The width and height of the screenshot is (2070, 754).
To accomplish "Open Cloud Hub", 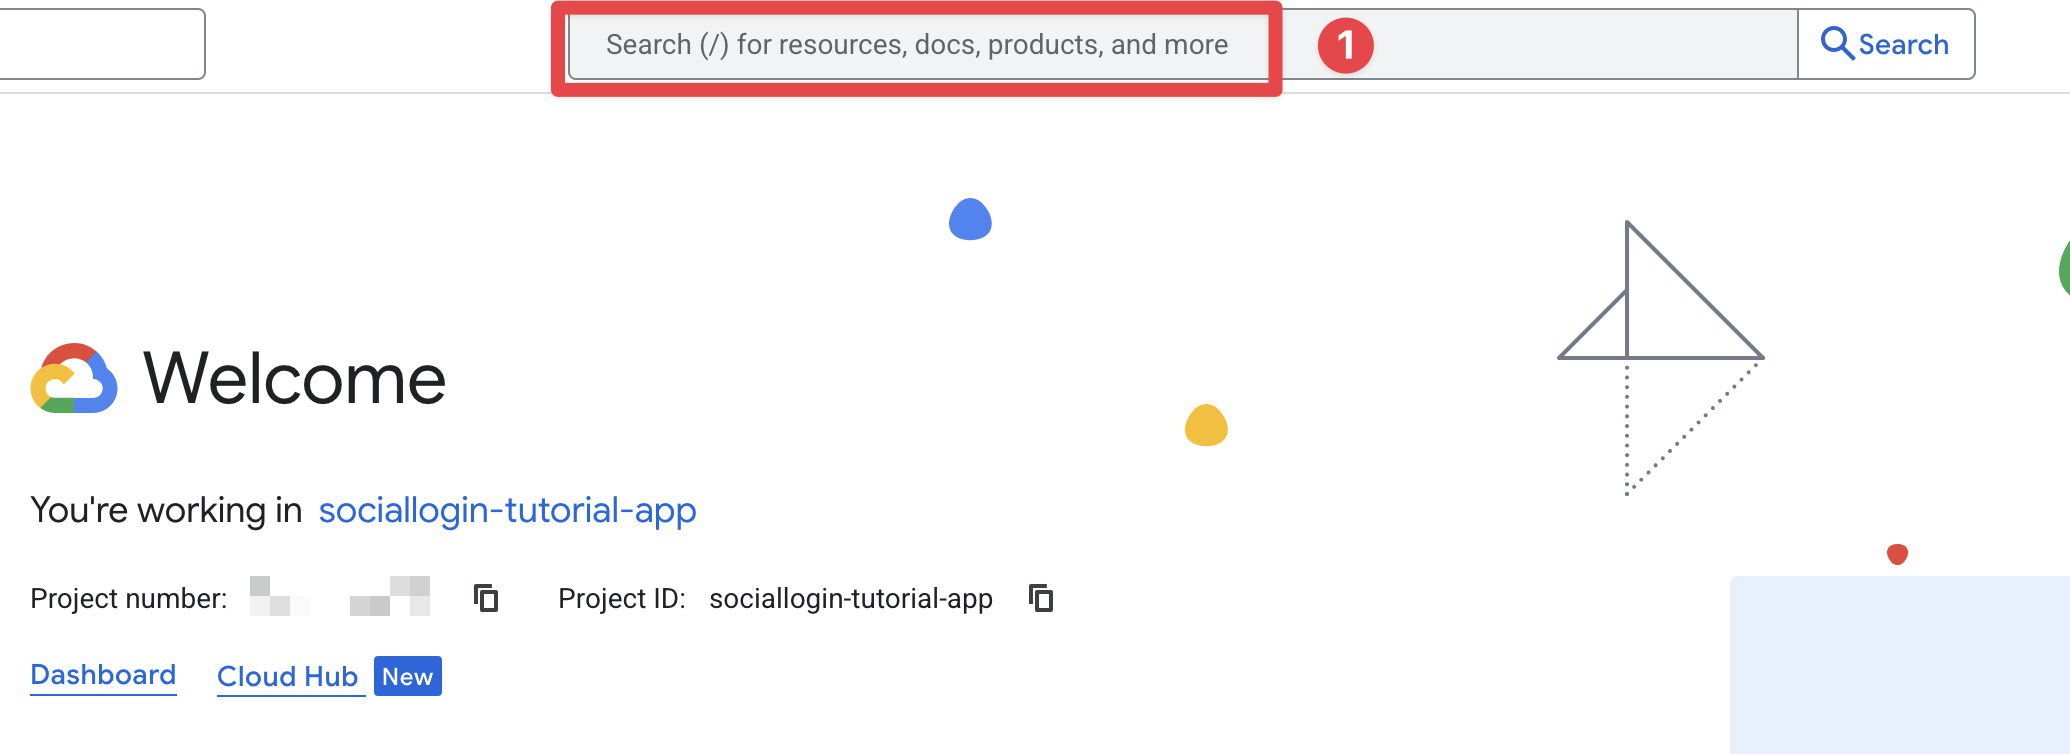I will click(x=288, y=676).
